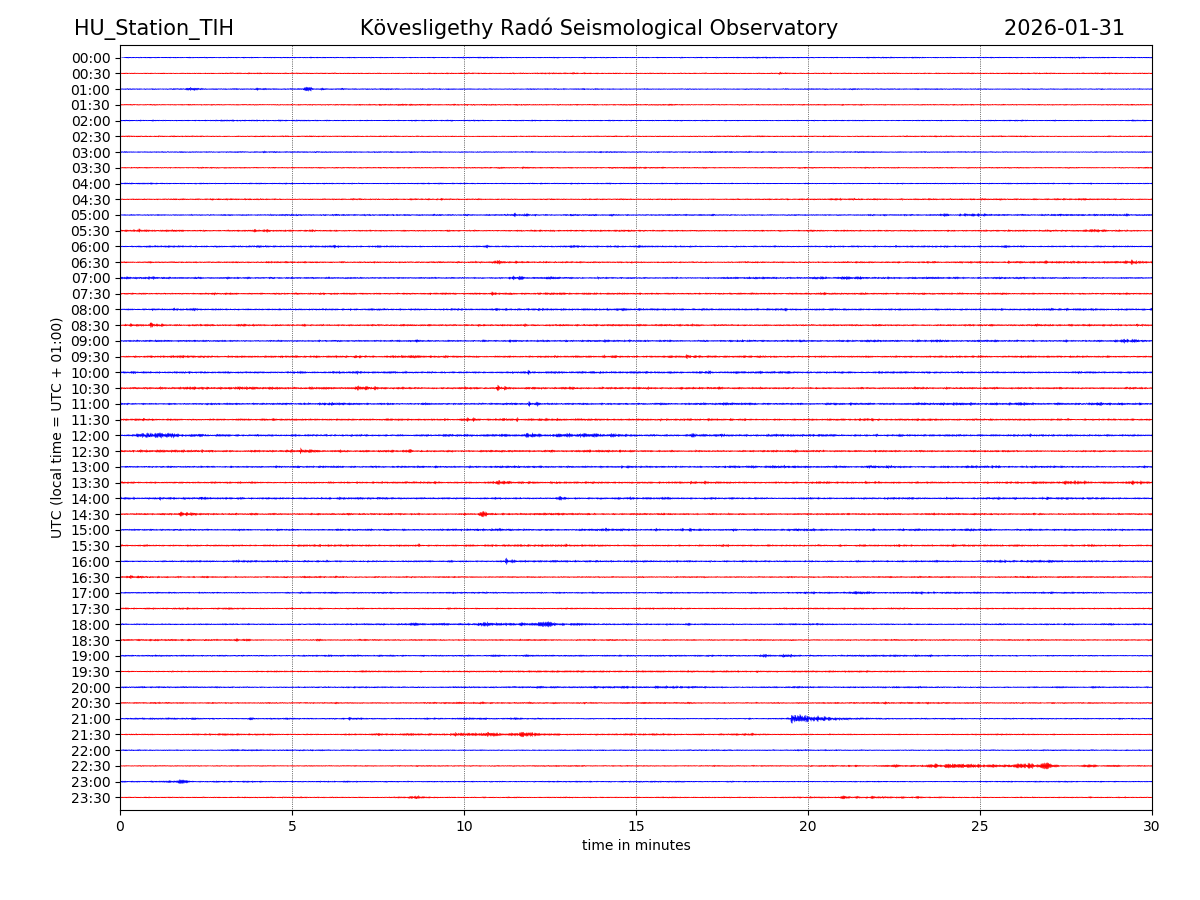The height and width of the screenshot is (900, 1200).
Task: Click the 06:30 row label
Action: [91, 263]
